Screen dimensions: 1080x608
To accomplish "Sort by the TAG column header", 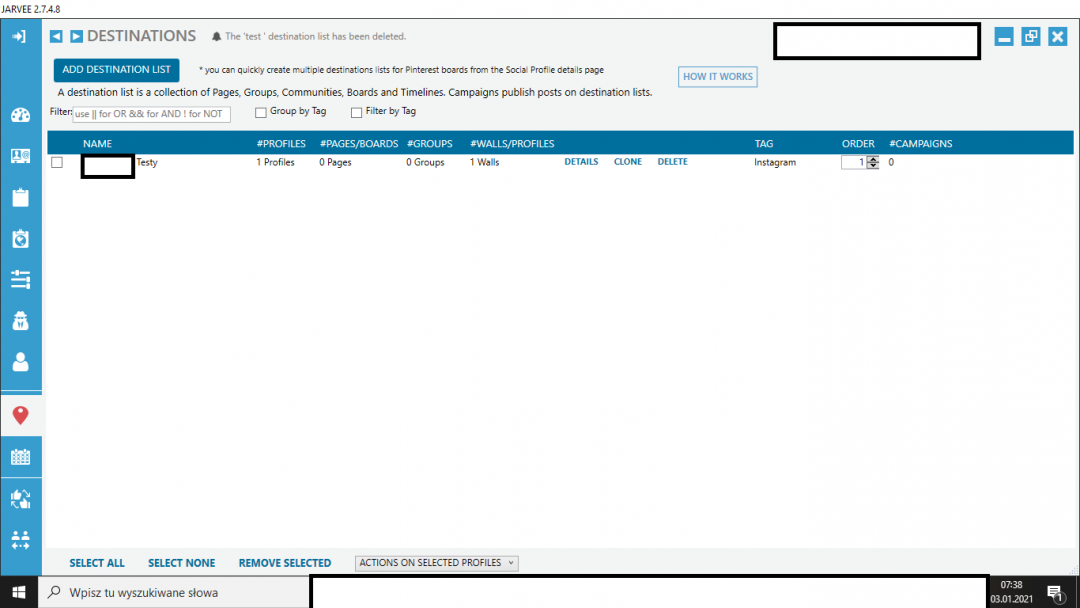I will (763, 144).
